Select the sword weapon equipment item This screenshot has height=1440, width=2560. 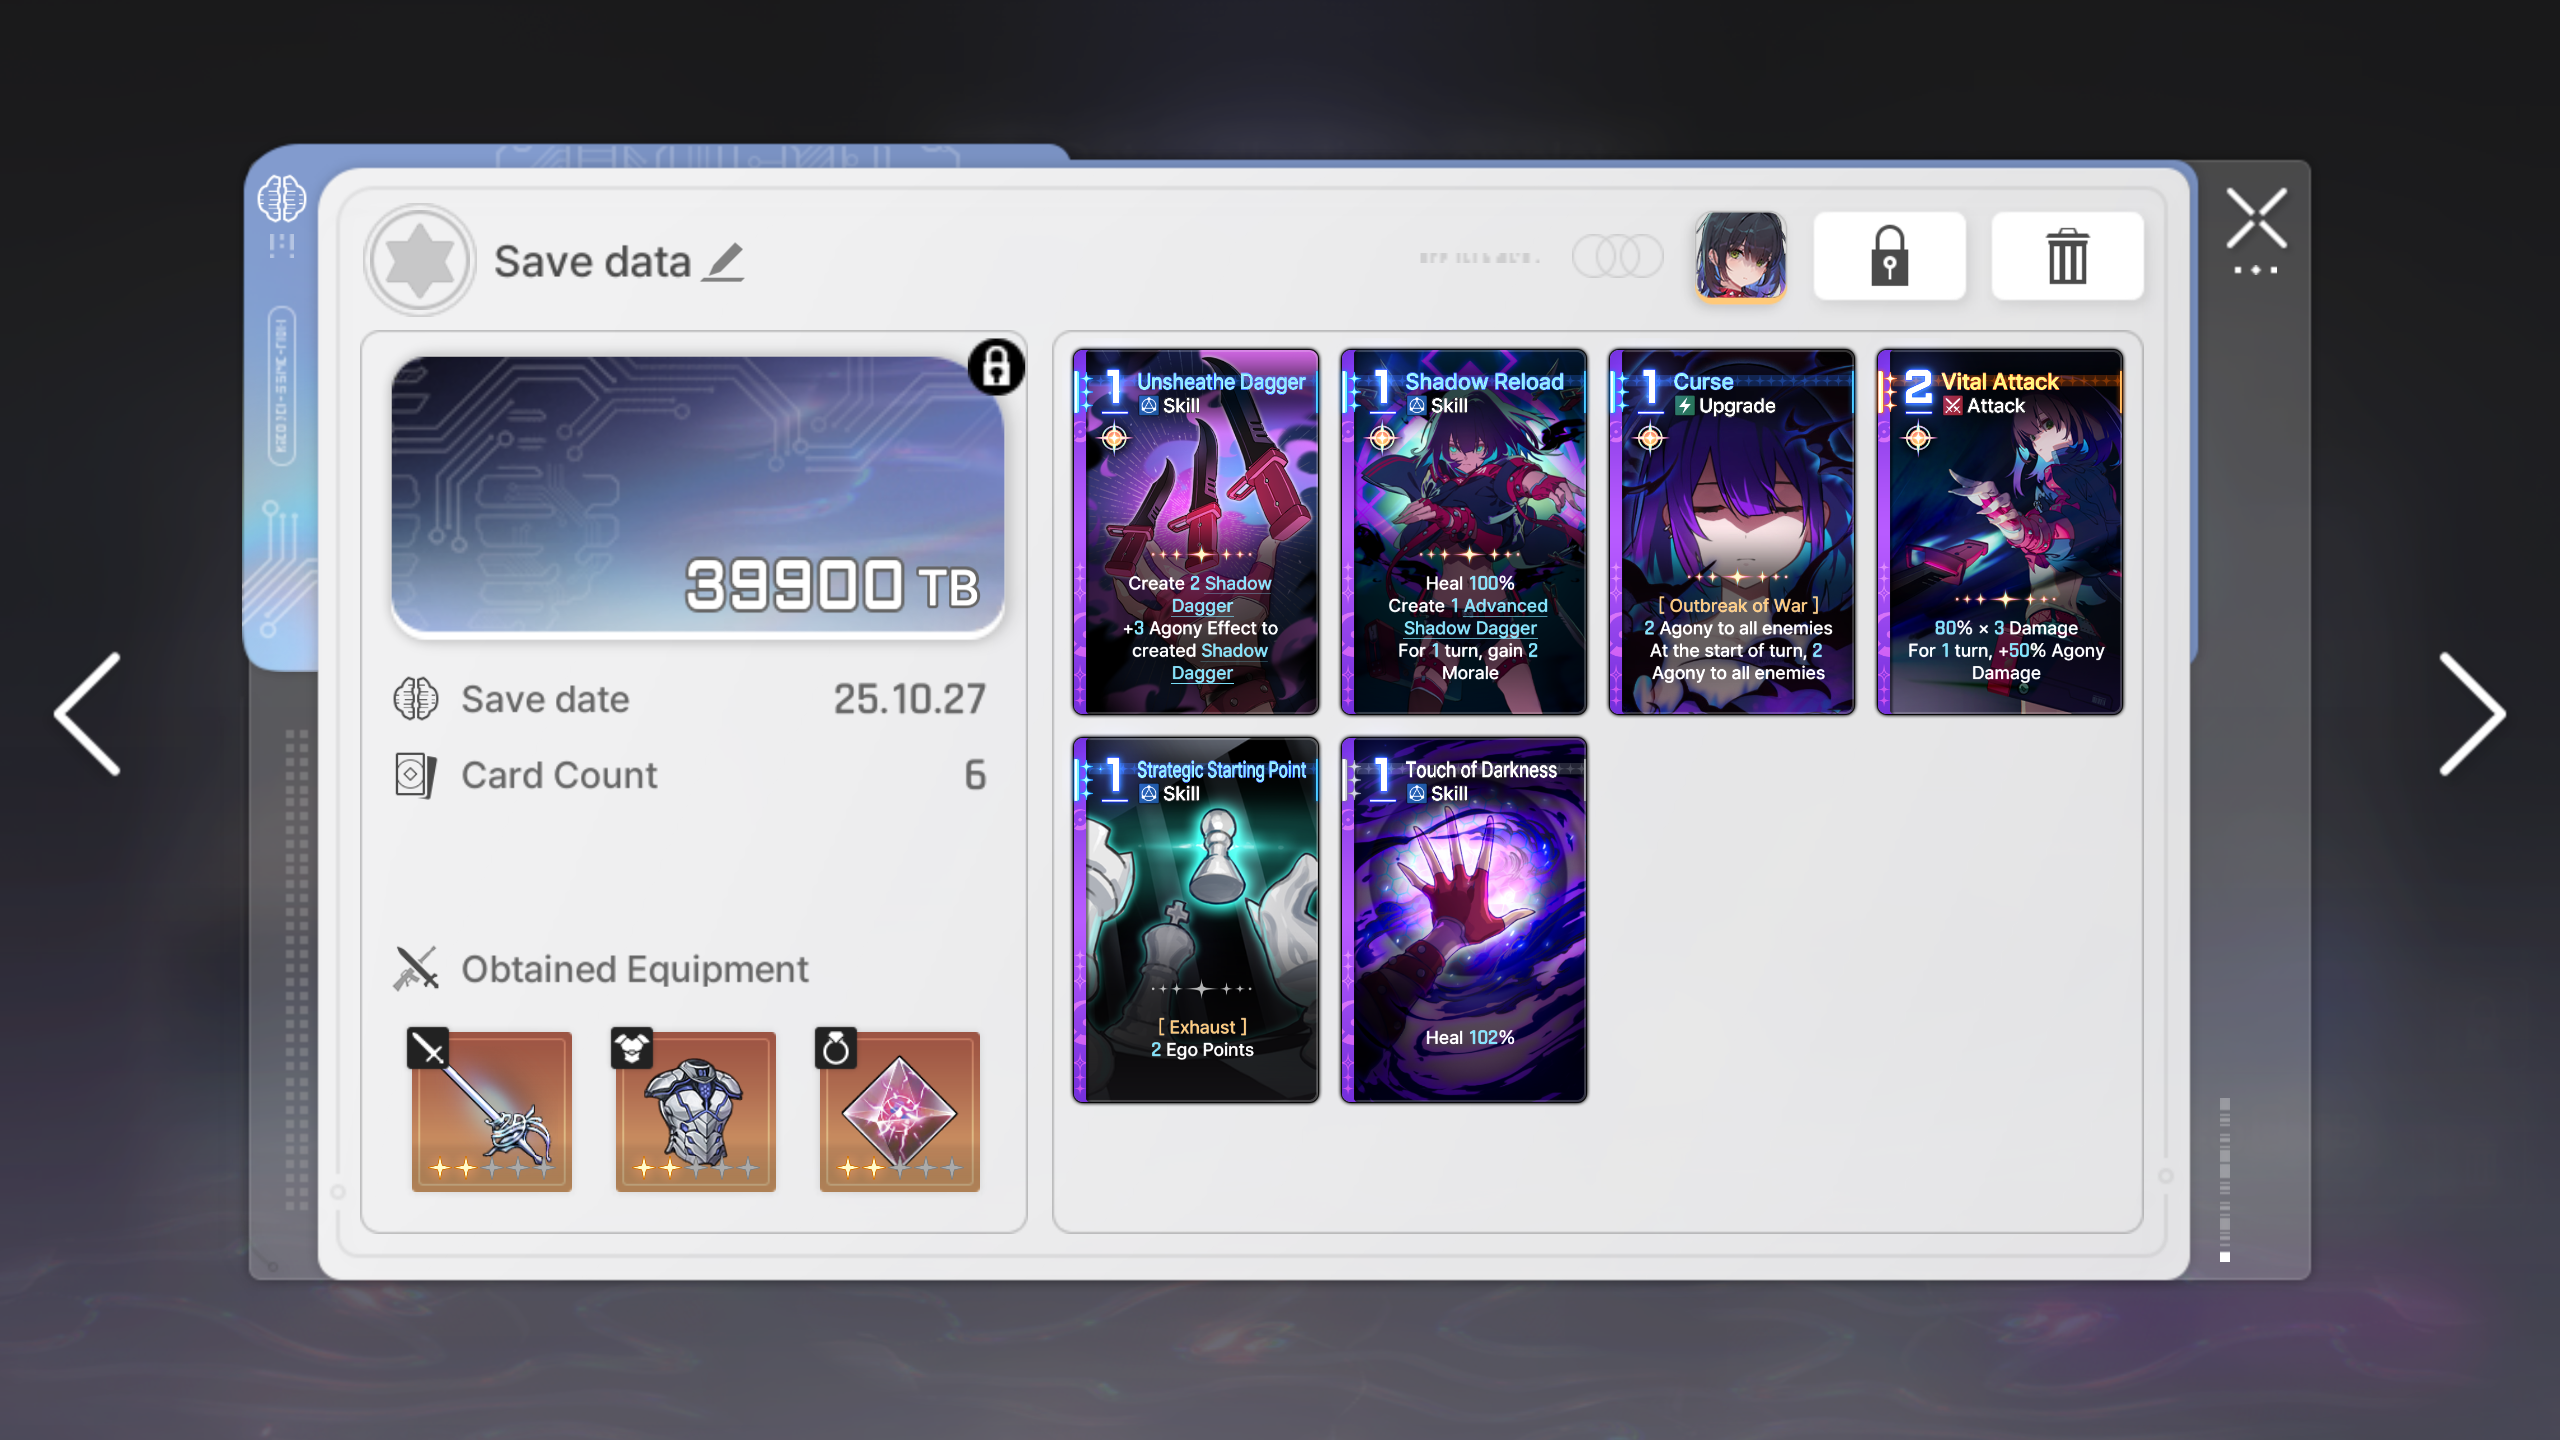pos(491,1110)
